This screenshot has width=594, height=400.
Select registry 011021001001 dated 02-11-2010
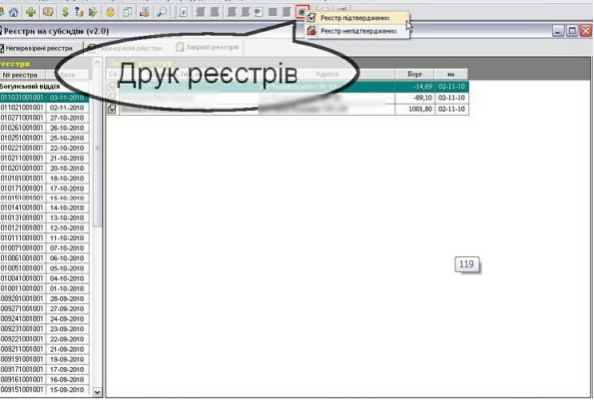pos(44,108)
